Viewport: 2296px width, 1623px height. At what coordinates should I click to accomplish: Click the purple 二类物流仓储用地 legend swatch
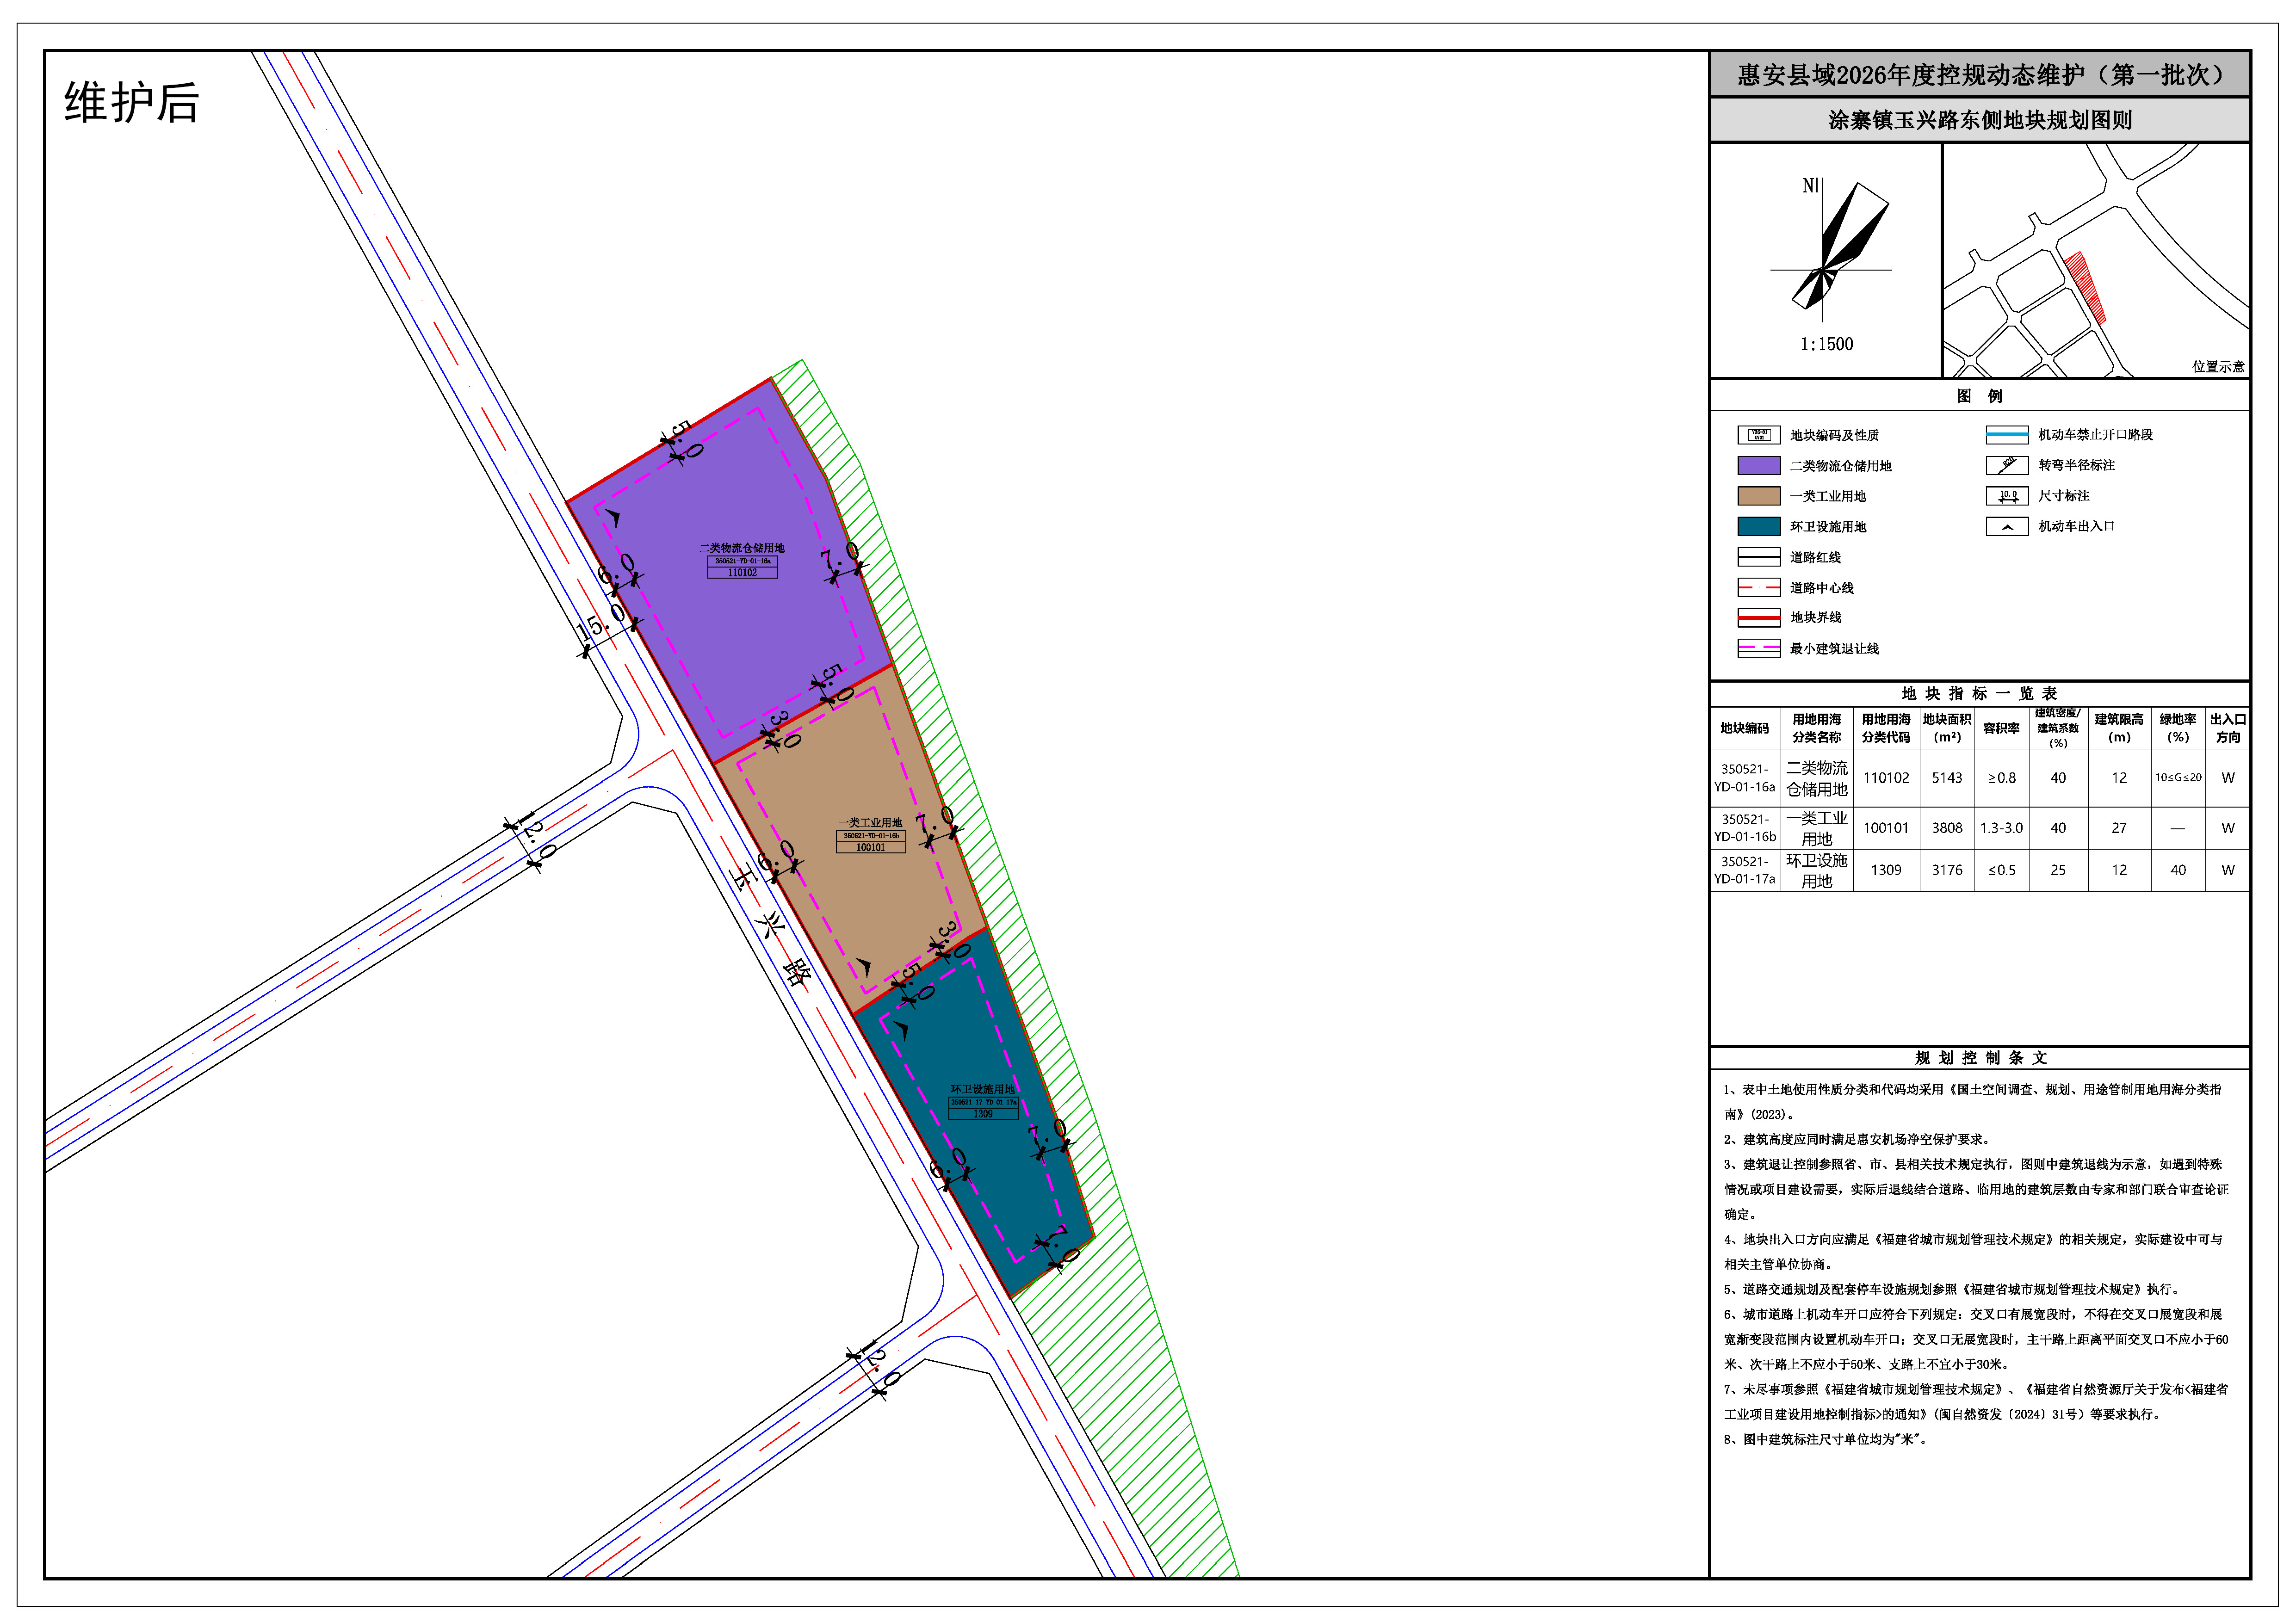1758,466
